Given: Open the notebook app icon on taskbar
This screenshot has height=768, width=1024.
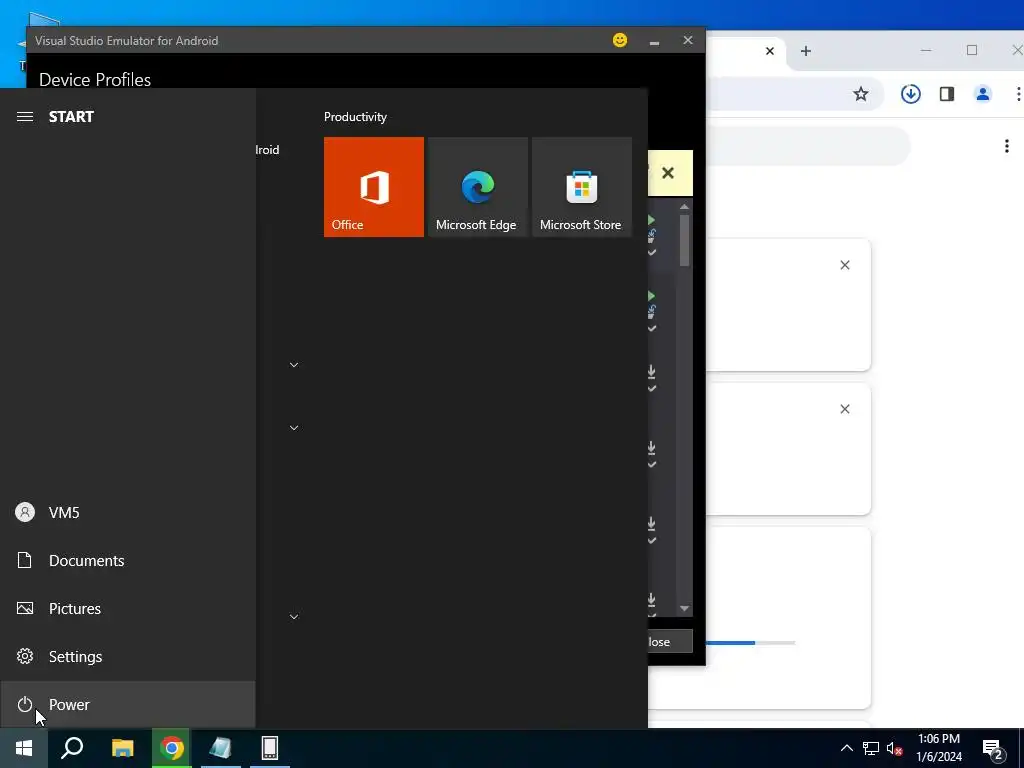Looking at the screenshot, I should click(221, 748).
